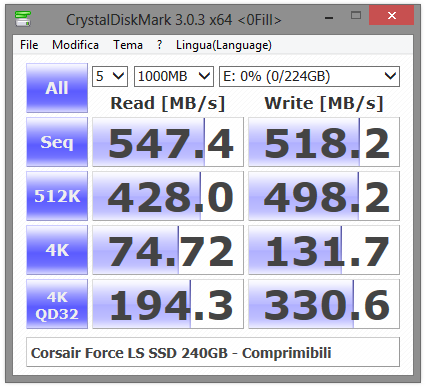Expand the test count dropdown showing 5
The height and width of the screenshot is (391, 427).
[x=110, y=76]
